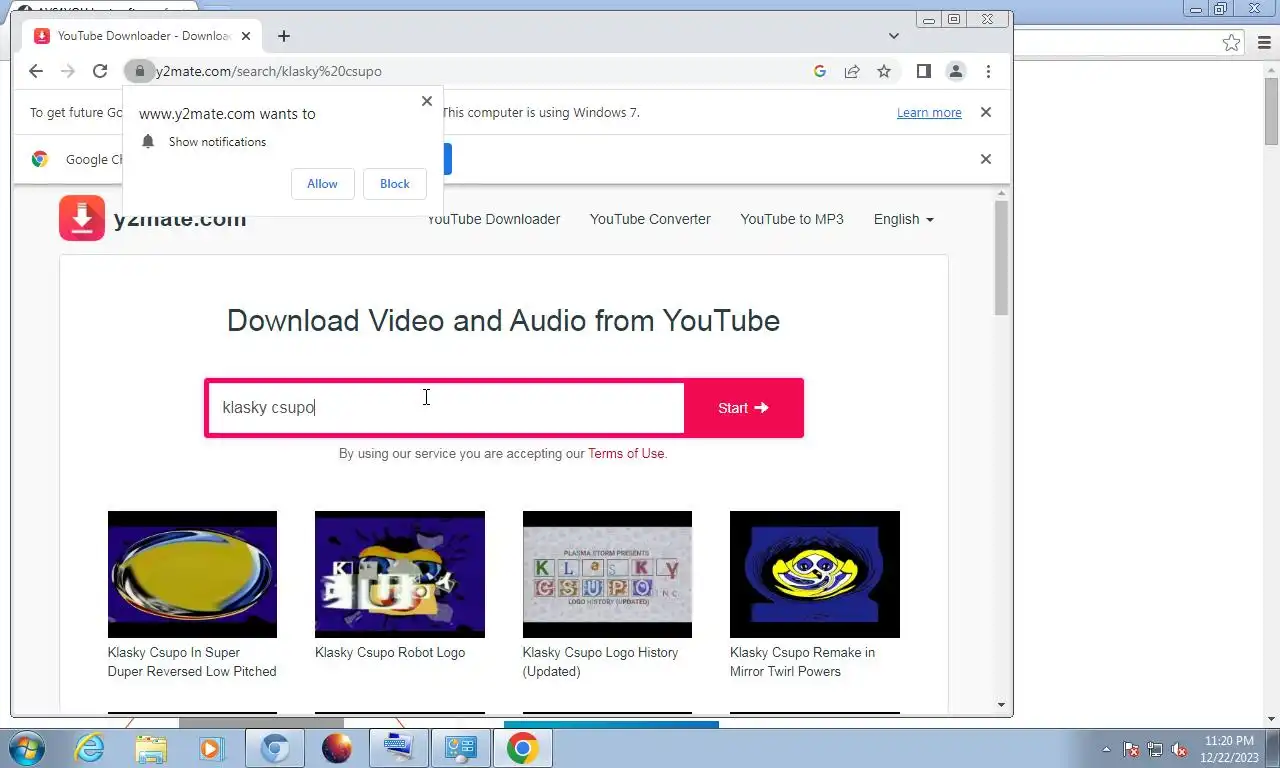Dismiss the notification permission popup
The image size is (1280, 768).
pos(427,101)
